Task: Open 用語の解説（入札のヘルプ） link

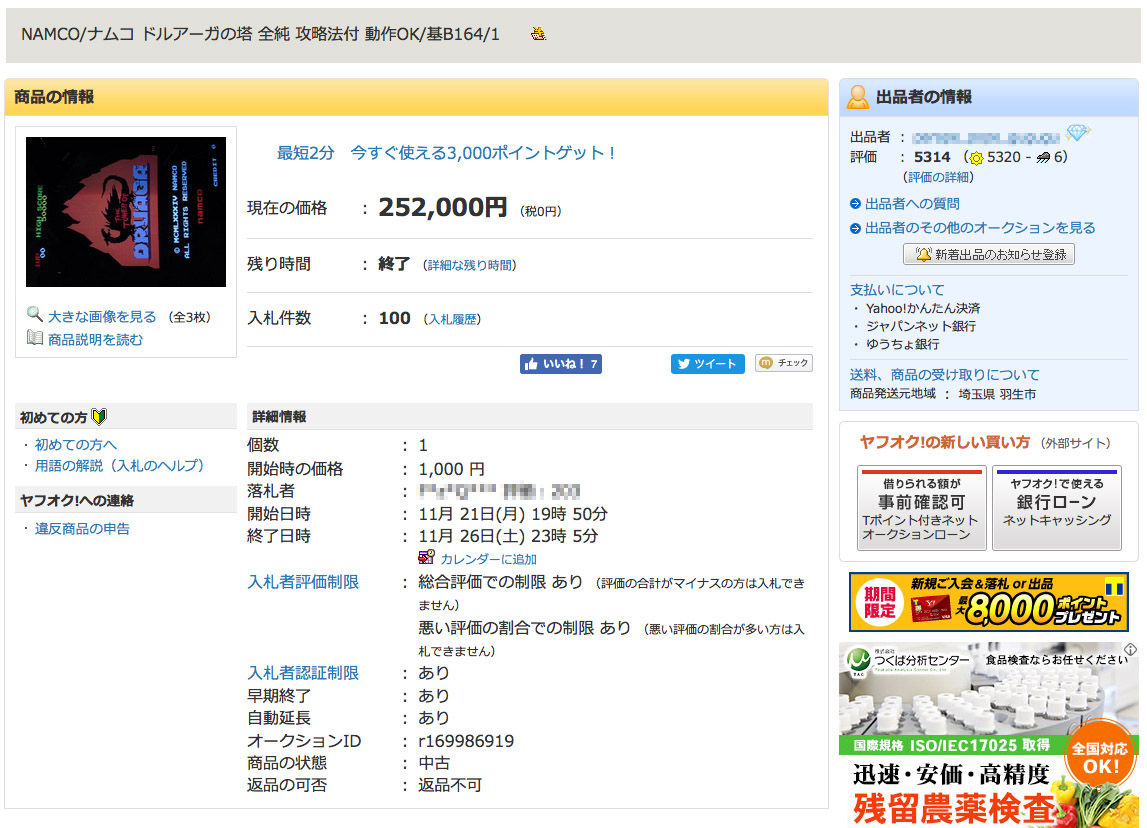Action: (119, 466)
